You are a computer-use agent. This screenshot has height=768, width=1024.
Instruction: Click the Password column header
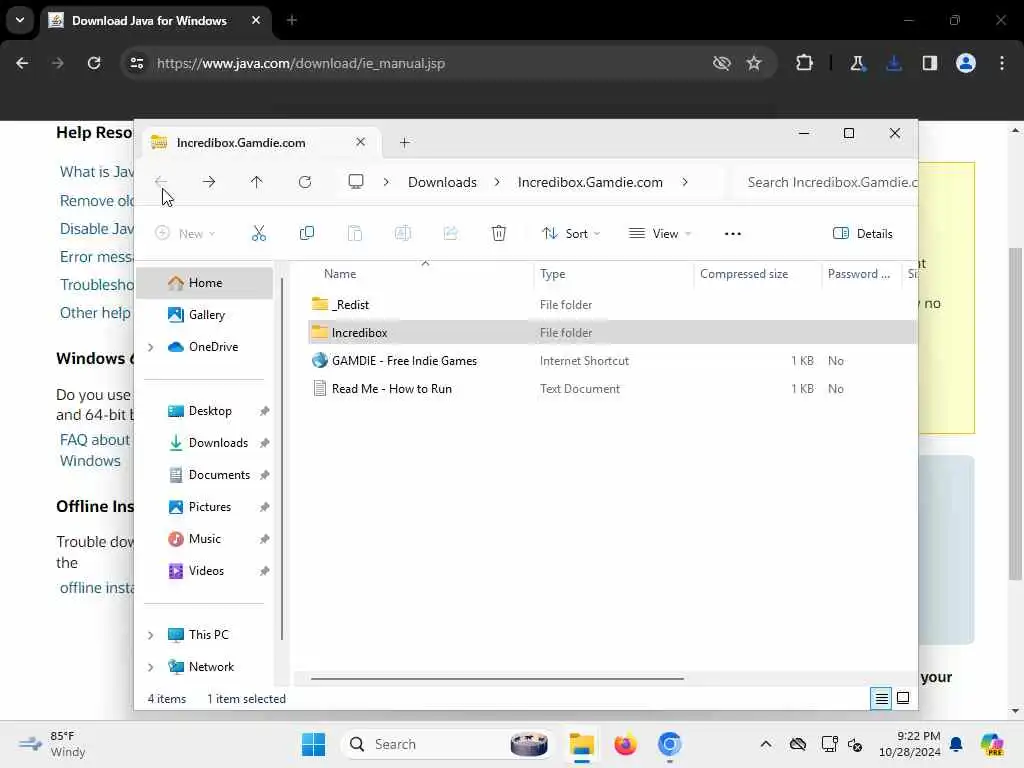click(861, 274)
